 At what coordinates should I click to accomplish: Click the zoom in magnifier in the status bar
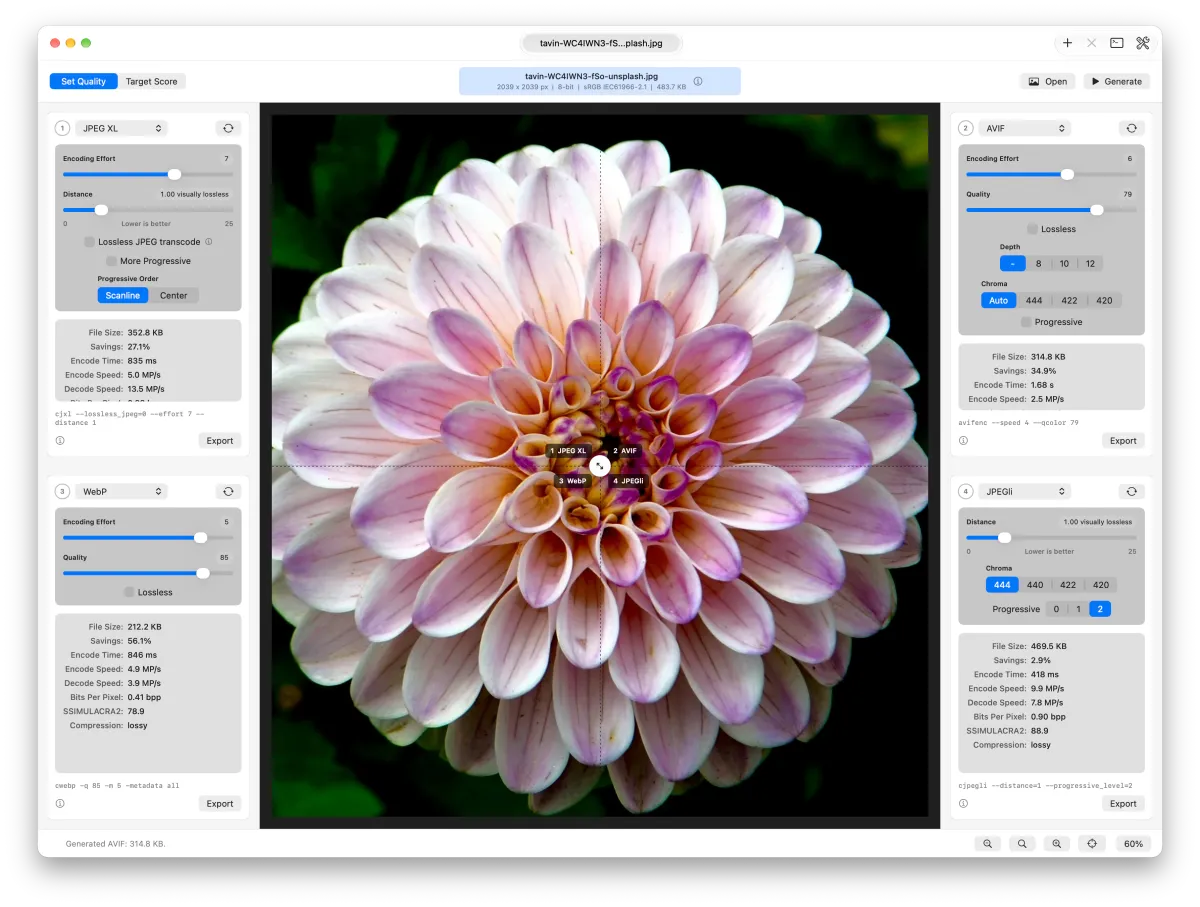click(1056, 844)
